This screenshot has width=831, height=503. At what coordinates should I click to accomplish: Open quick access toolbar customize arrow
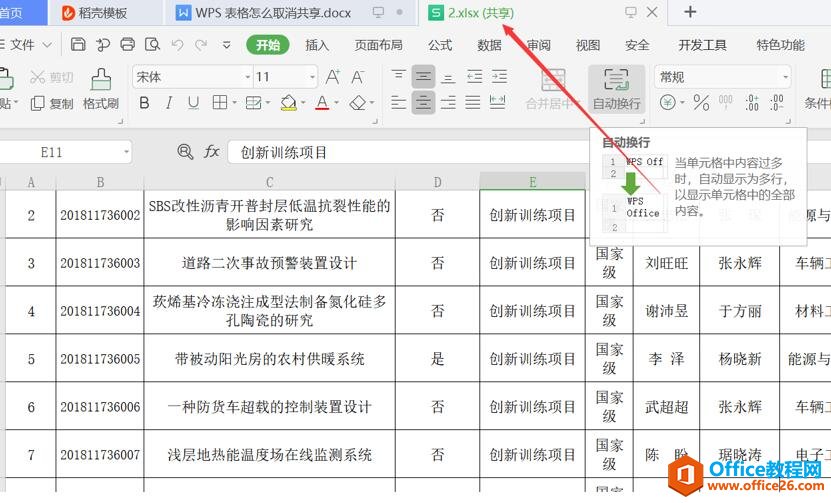[x=226, y=45]
